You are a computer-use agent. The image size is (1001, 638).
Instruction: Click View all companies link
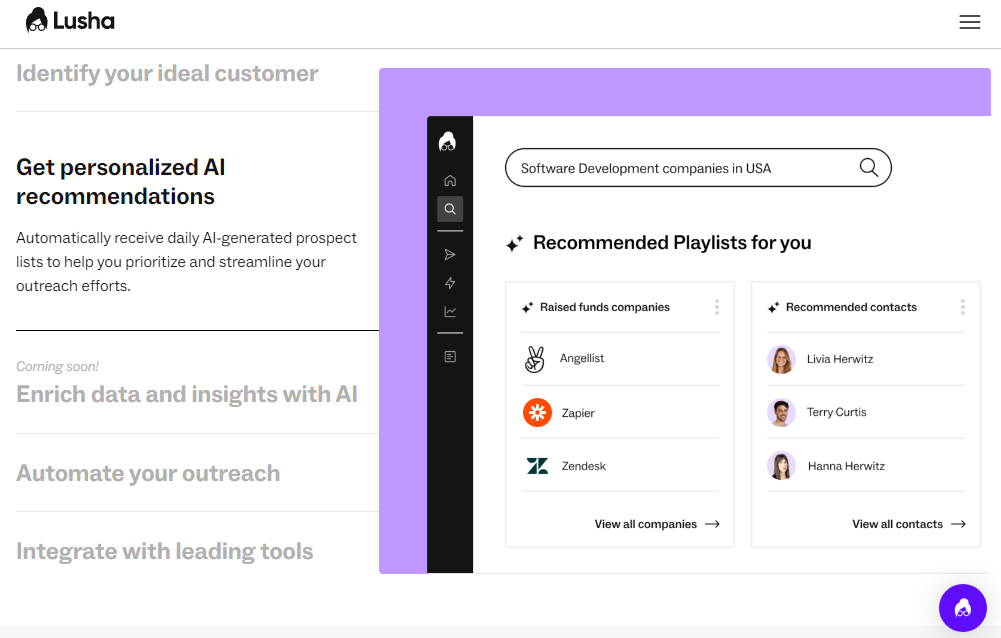(x=656, y=524)
